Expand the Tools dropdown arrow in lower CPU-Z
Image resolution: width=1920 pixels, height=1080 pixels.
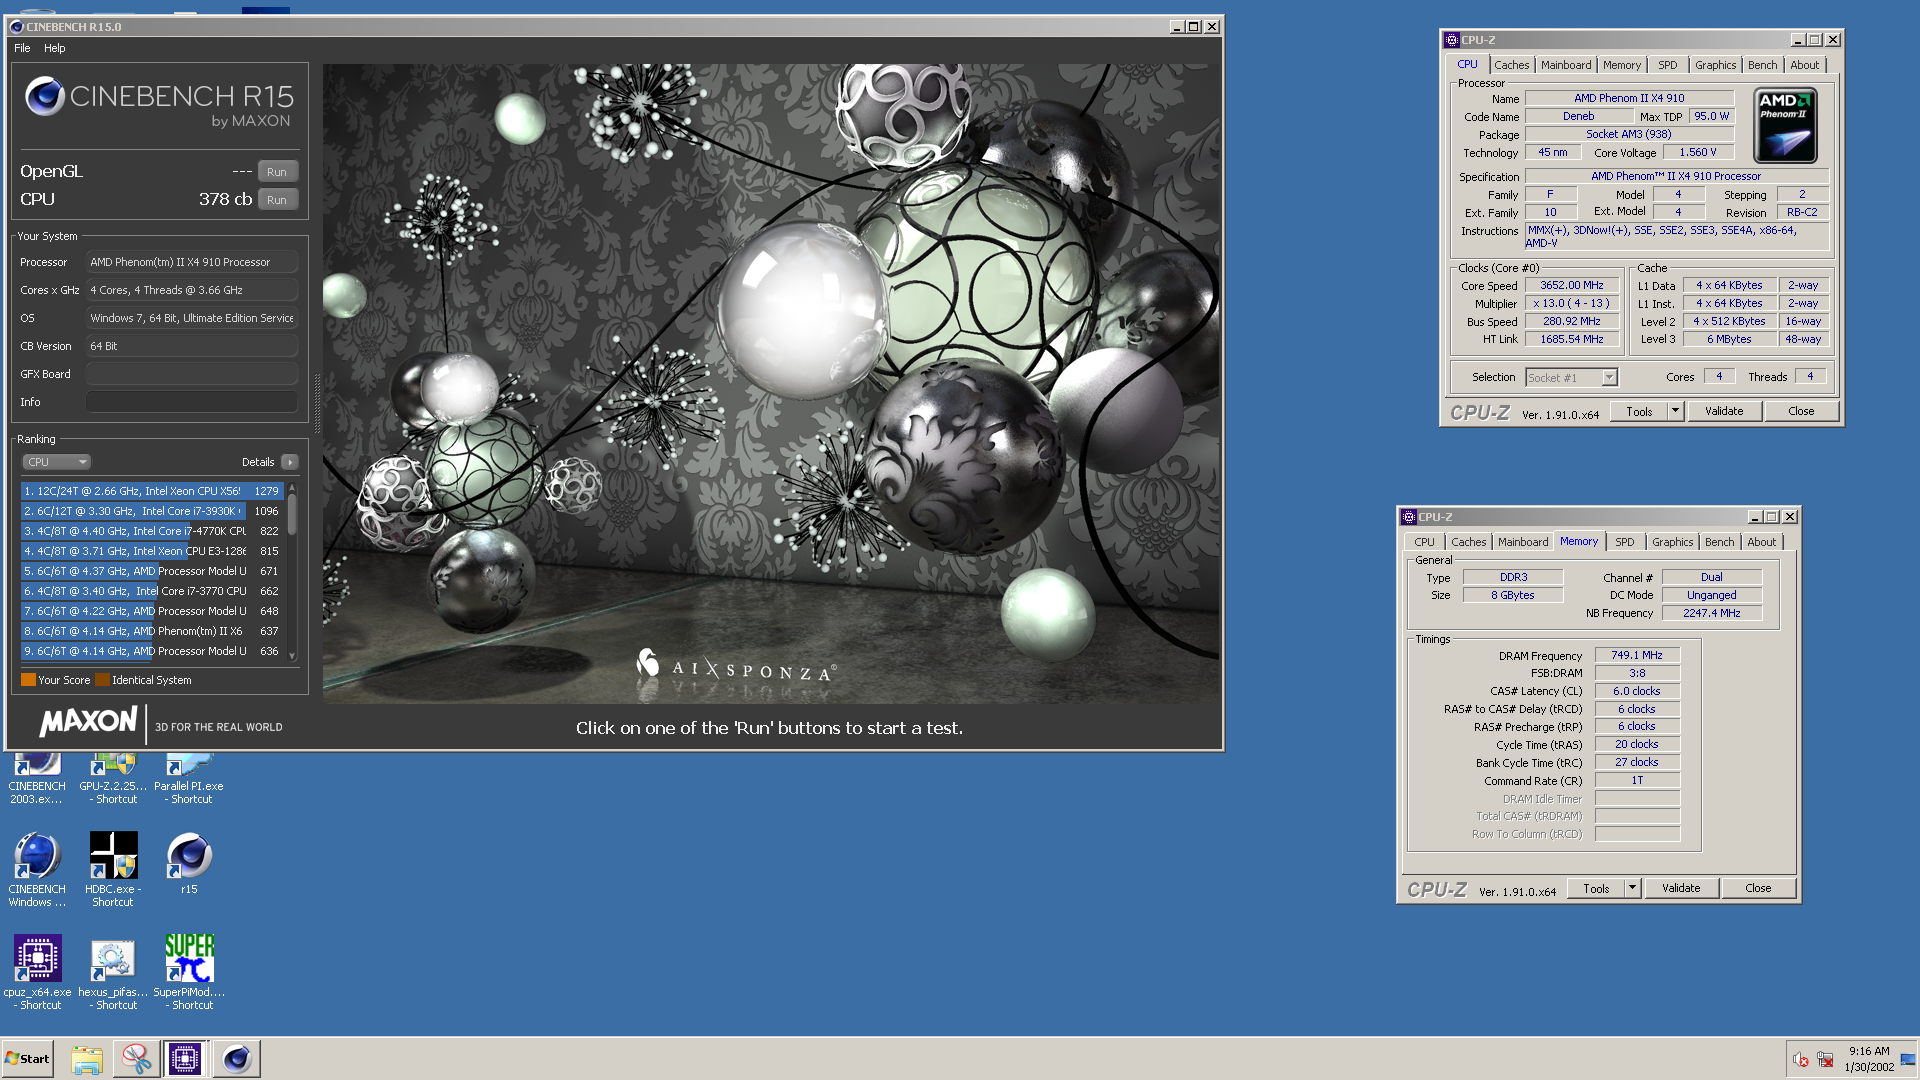pos(1633,887)
